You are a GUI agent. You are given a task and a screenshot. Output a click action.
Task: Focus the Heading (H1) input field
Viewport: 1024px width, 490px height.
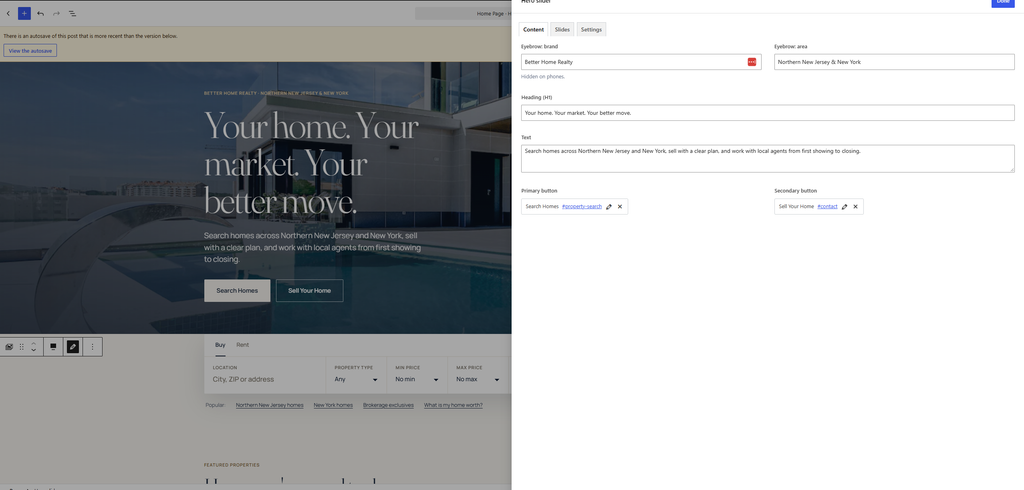(x=768, y=113)
